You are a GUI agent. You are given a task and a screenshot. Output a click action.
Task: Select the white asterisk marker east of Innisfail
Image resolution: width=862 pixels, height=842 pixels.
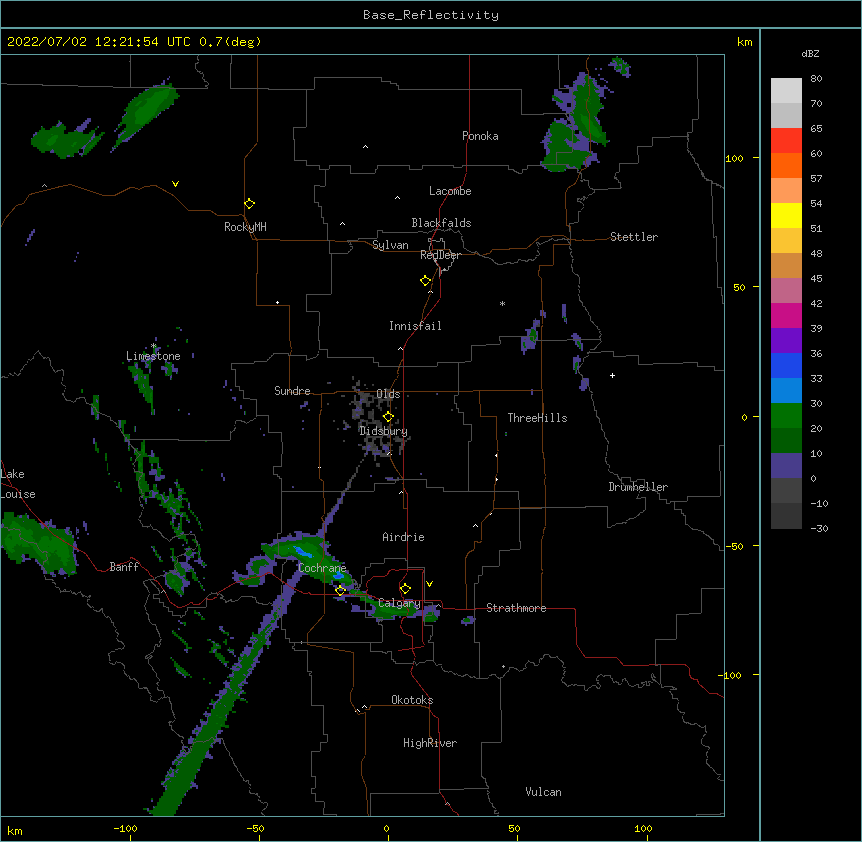tap(502, 303)
